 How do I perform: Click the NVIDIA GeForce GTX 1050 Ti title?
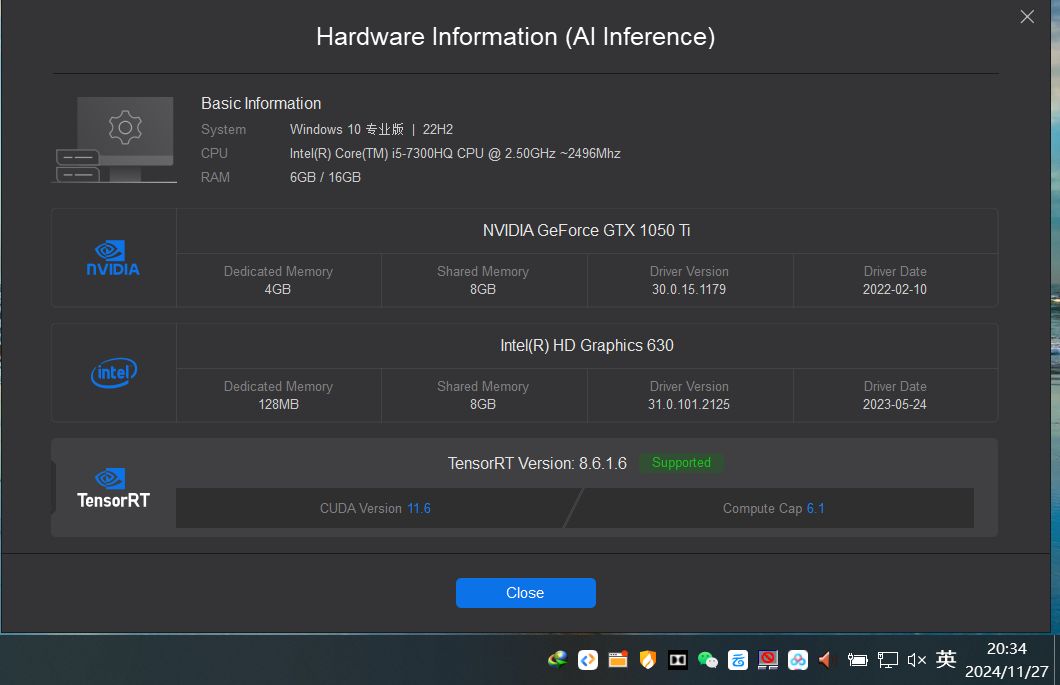point(586,231)
